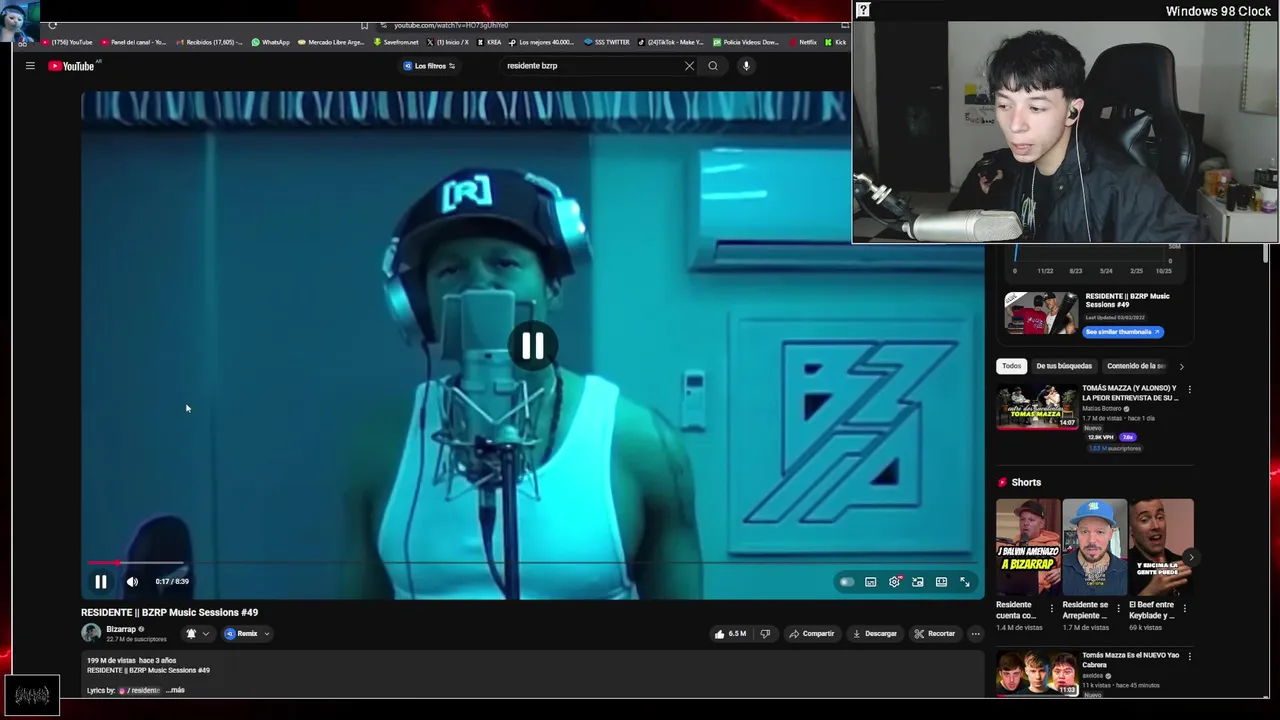Click the Windows 98 Clock question mark icon
1280x720 pixels.
(863, 10)
